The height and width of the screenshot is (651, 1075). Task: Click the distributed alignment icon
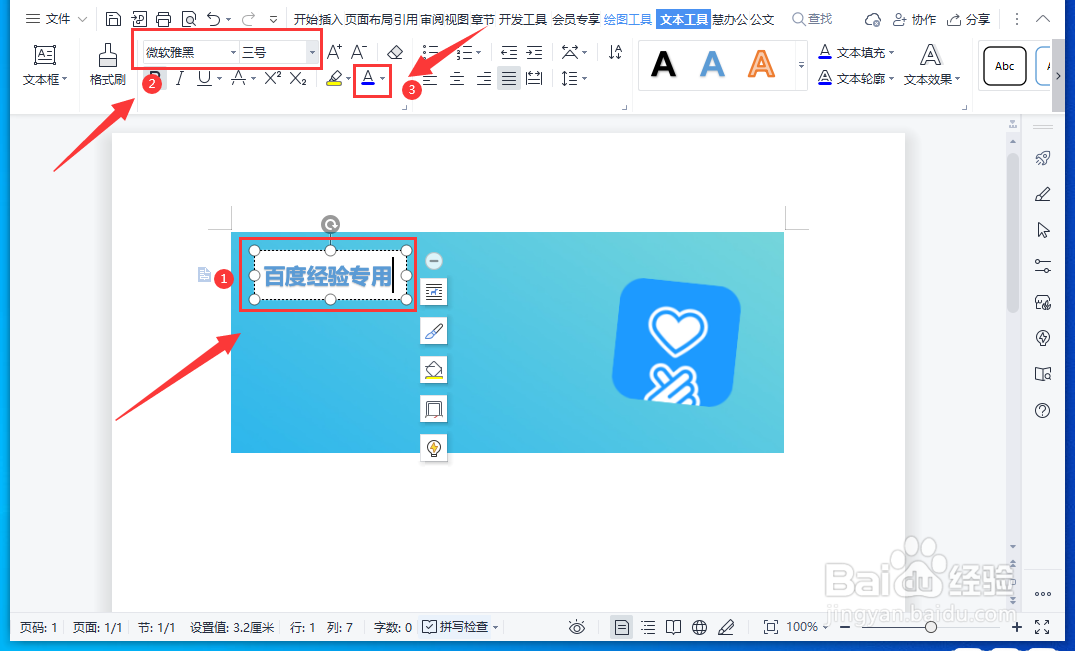(x=534, y=78)
